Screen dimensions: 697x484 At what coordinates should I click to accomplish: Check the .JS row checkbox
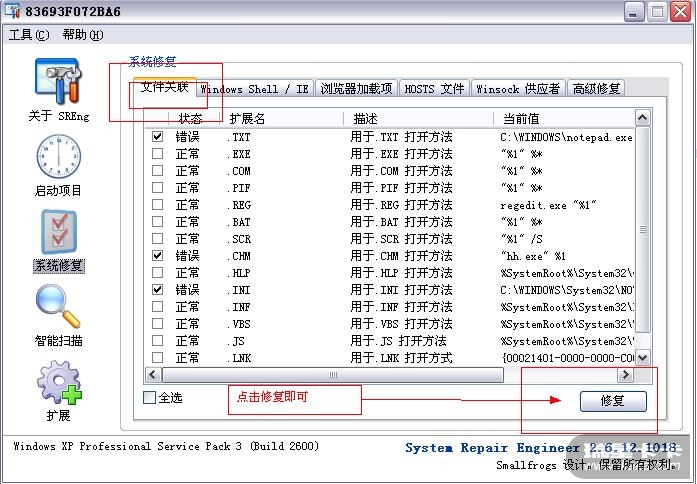[x=157, y=340]
